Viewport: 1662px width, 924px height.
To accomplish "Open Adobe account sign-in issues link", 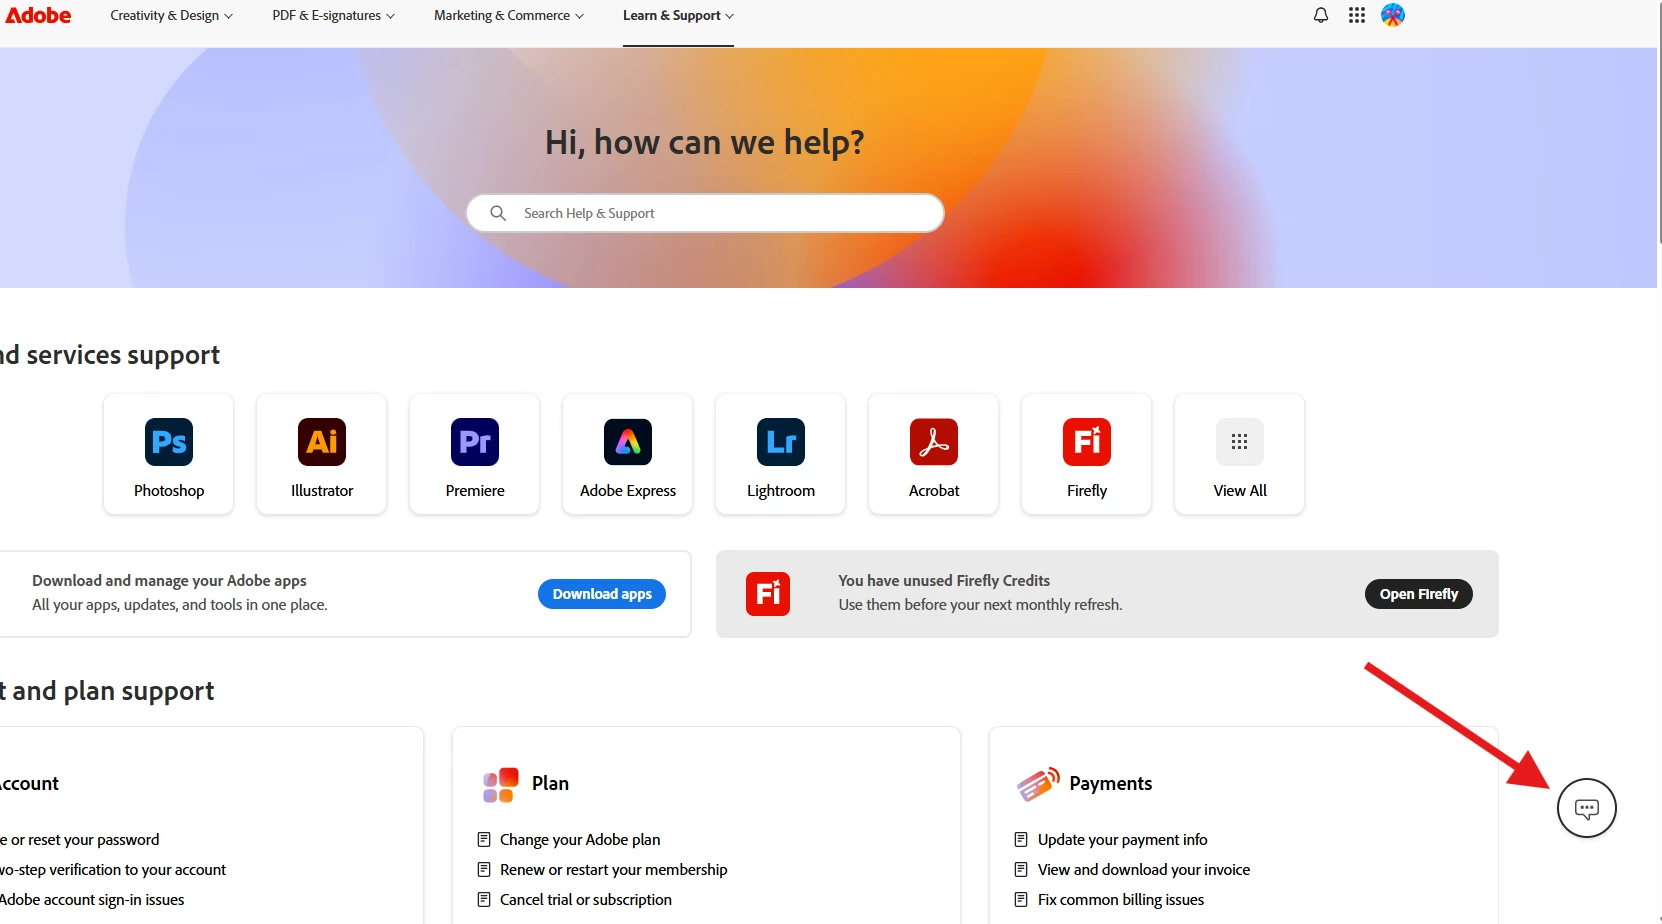I will tap(92, 900).
